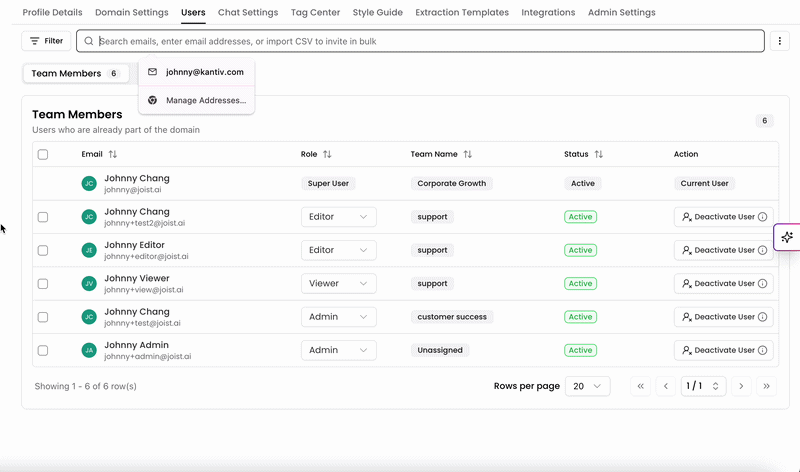The width and height of the screenshot is (800, 472).
Task: Expand the Rows per page dropdown
Action: pyautogui.click(x=587, y=386)
